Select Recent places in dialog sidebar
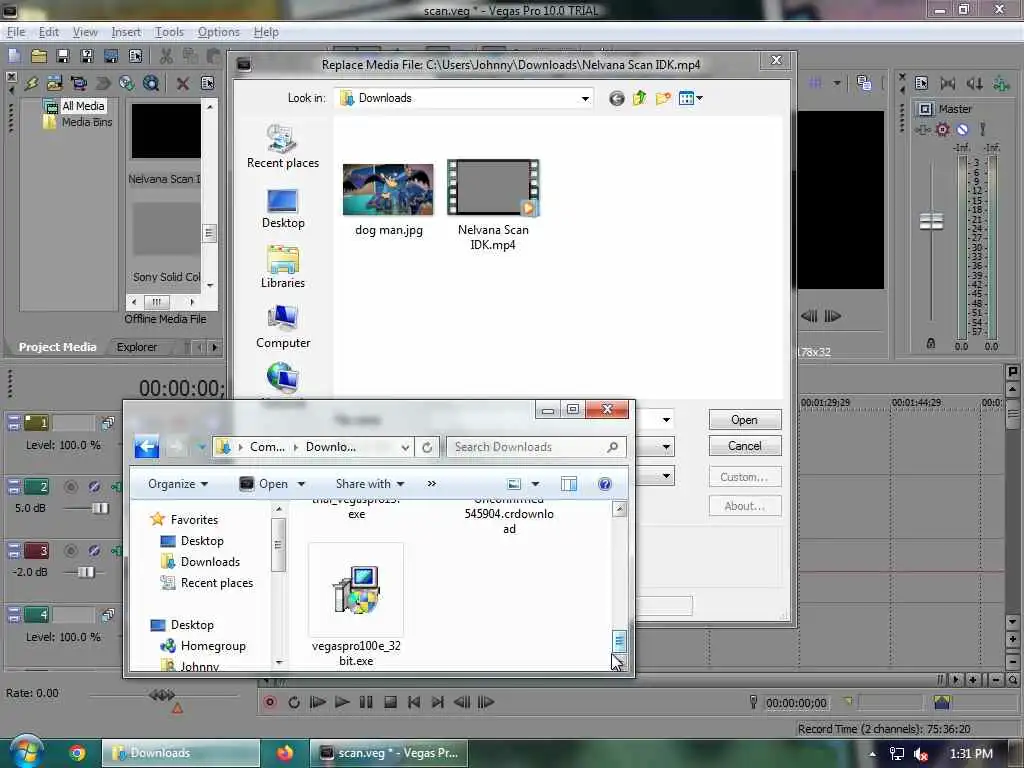This screenshot has height=768, width=1024. pos(283,147)
